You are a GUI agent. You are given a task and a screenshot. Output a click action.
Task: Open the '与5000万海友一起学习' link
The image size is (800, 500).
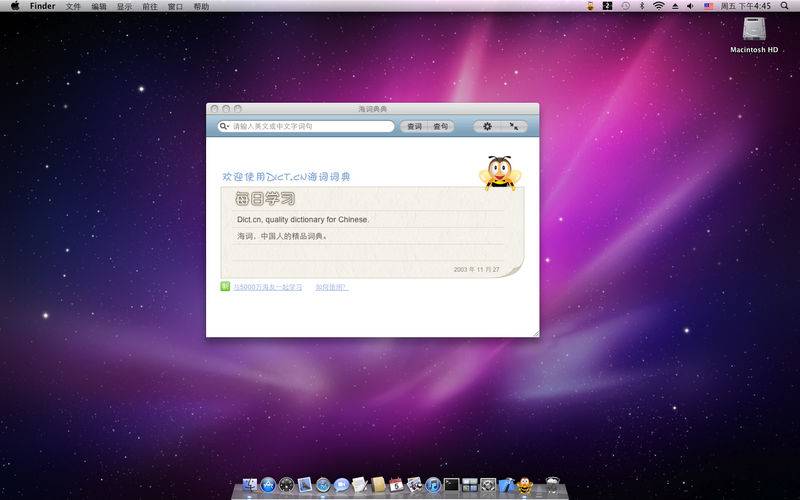(x=268, y=287)
